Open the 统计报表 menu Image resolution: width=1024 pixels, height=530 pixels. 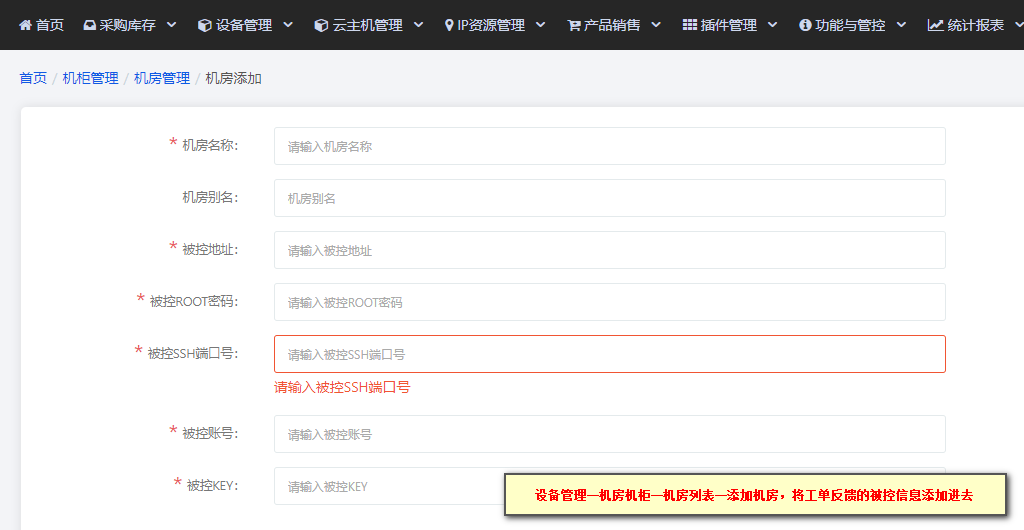pos(976,25)
